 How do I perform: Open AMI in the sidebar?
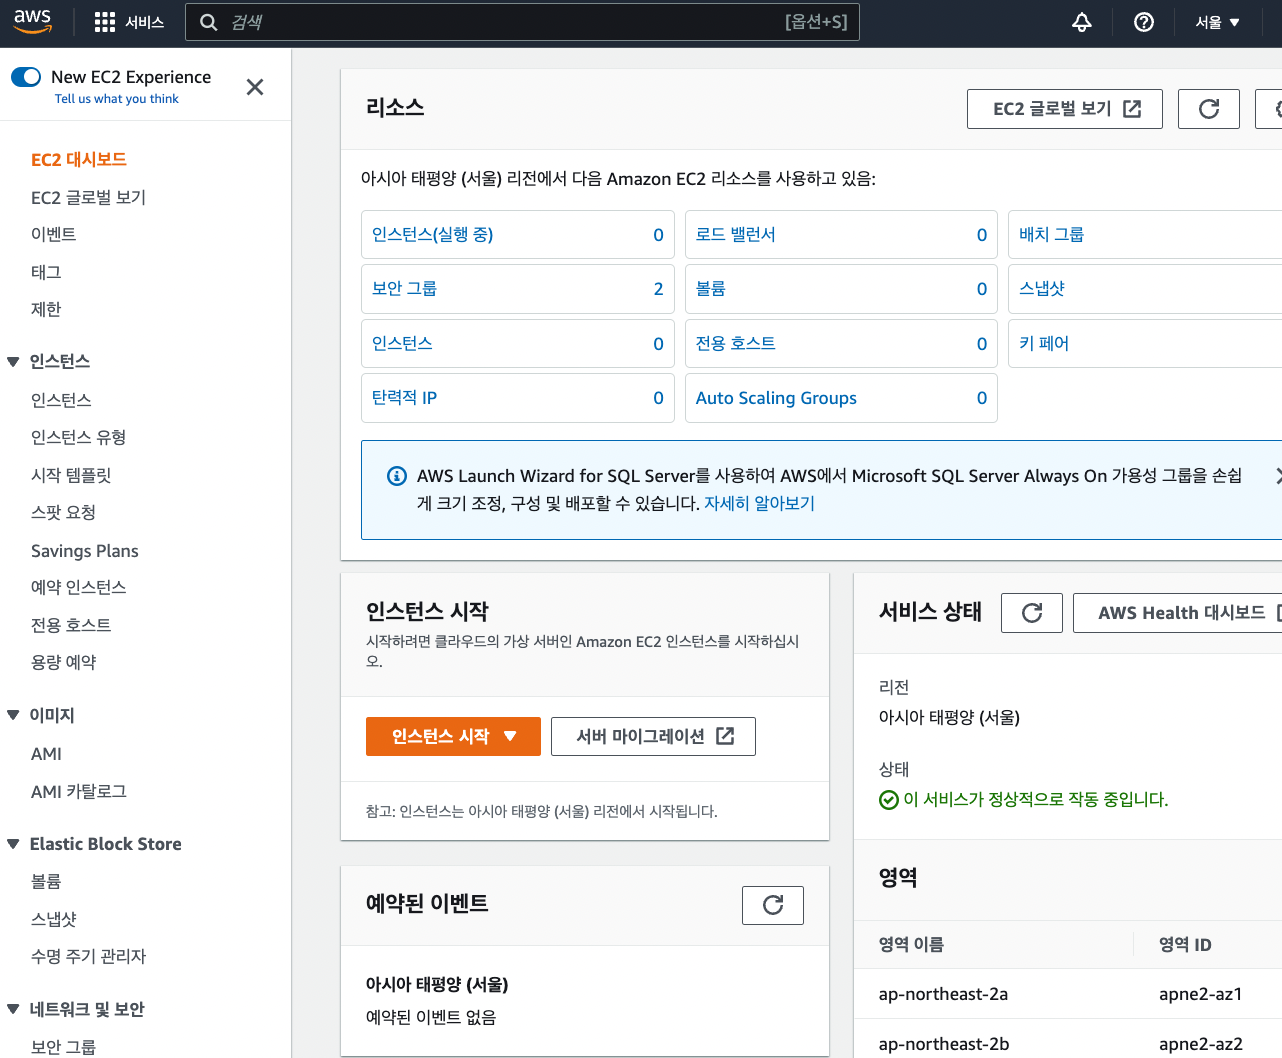pyautogui.click(x=46, y=754)
